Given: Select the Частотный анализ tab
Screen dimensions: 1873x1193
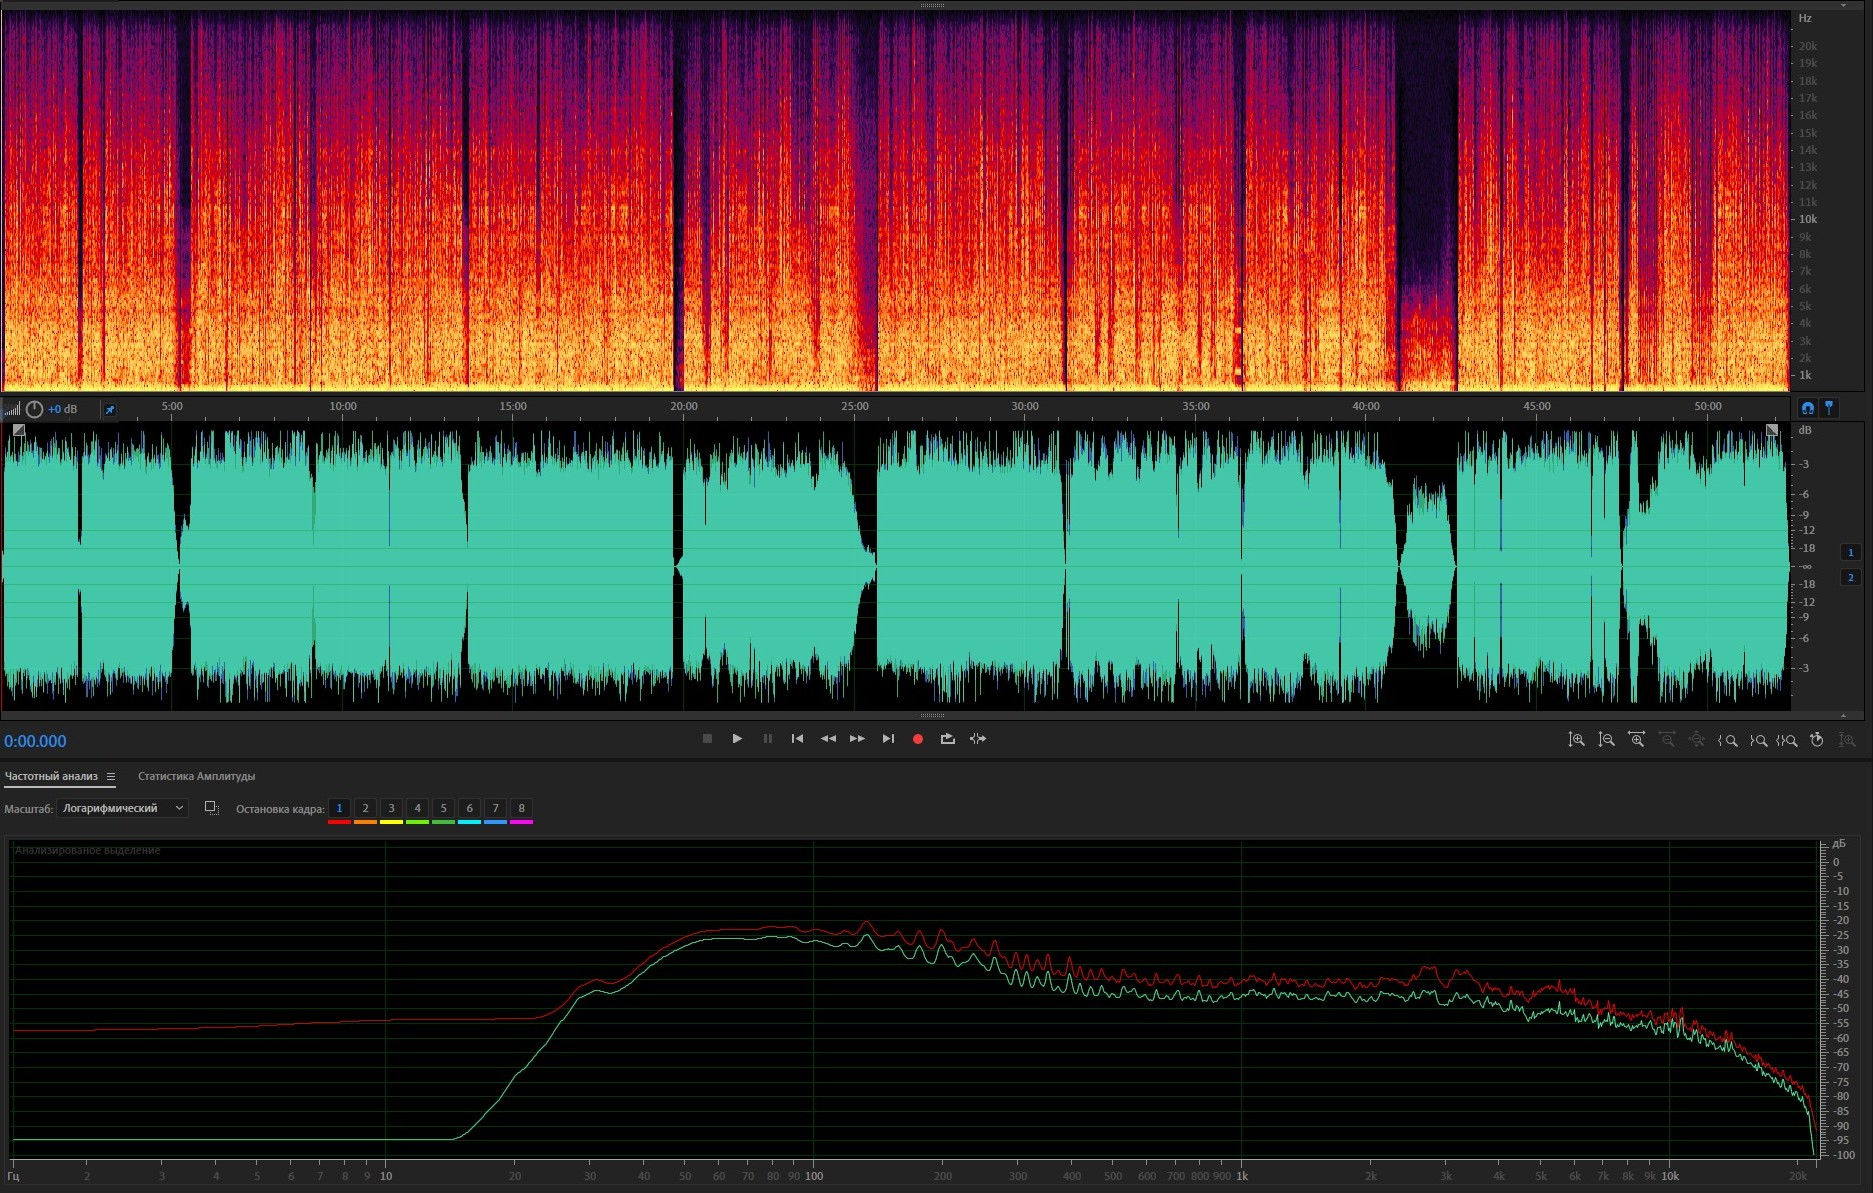Looking at the screenshot, I should pos(51,776).
